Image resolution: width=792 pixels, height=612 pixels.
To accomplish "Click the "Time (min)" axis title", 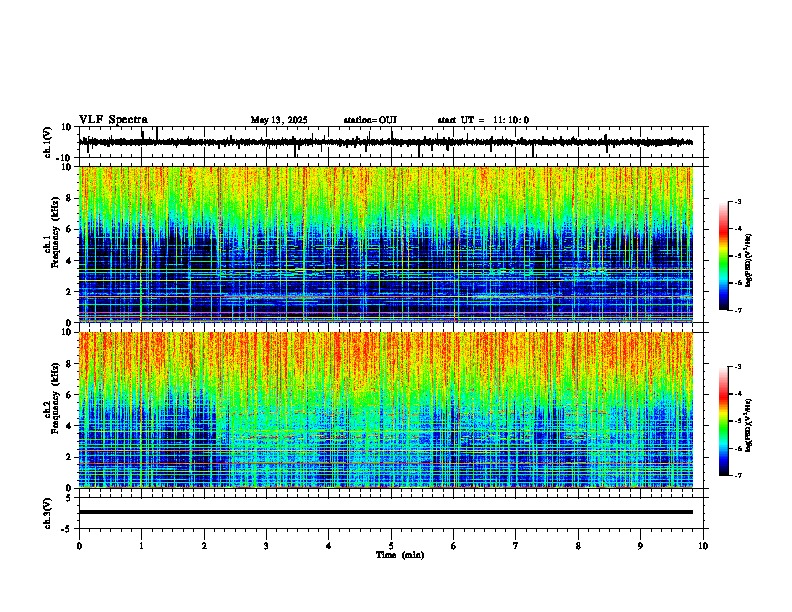I will (400, 555).
